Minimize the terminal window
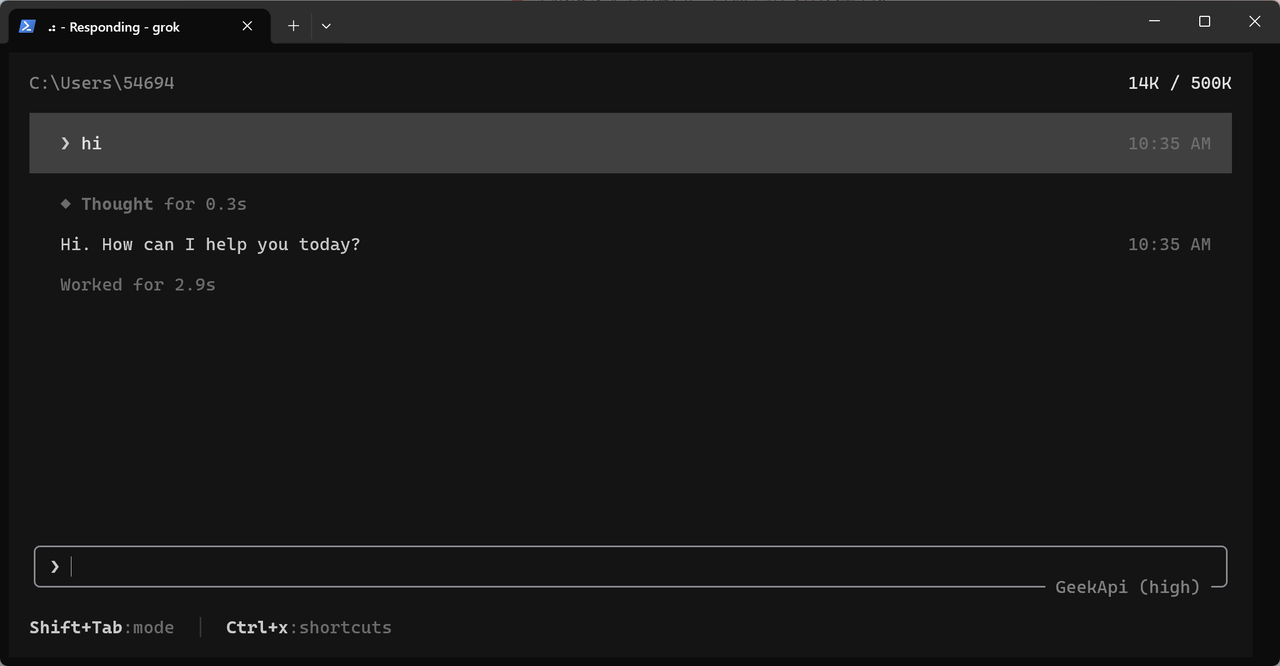Image resolution: width=1280 pixels, height=666 pixels. 1155,22
